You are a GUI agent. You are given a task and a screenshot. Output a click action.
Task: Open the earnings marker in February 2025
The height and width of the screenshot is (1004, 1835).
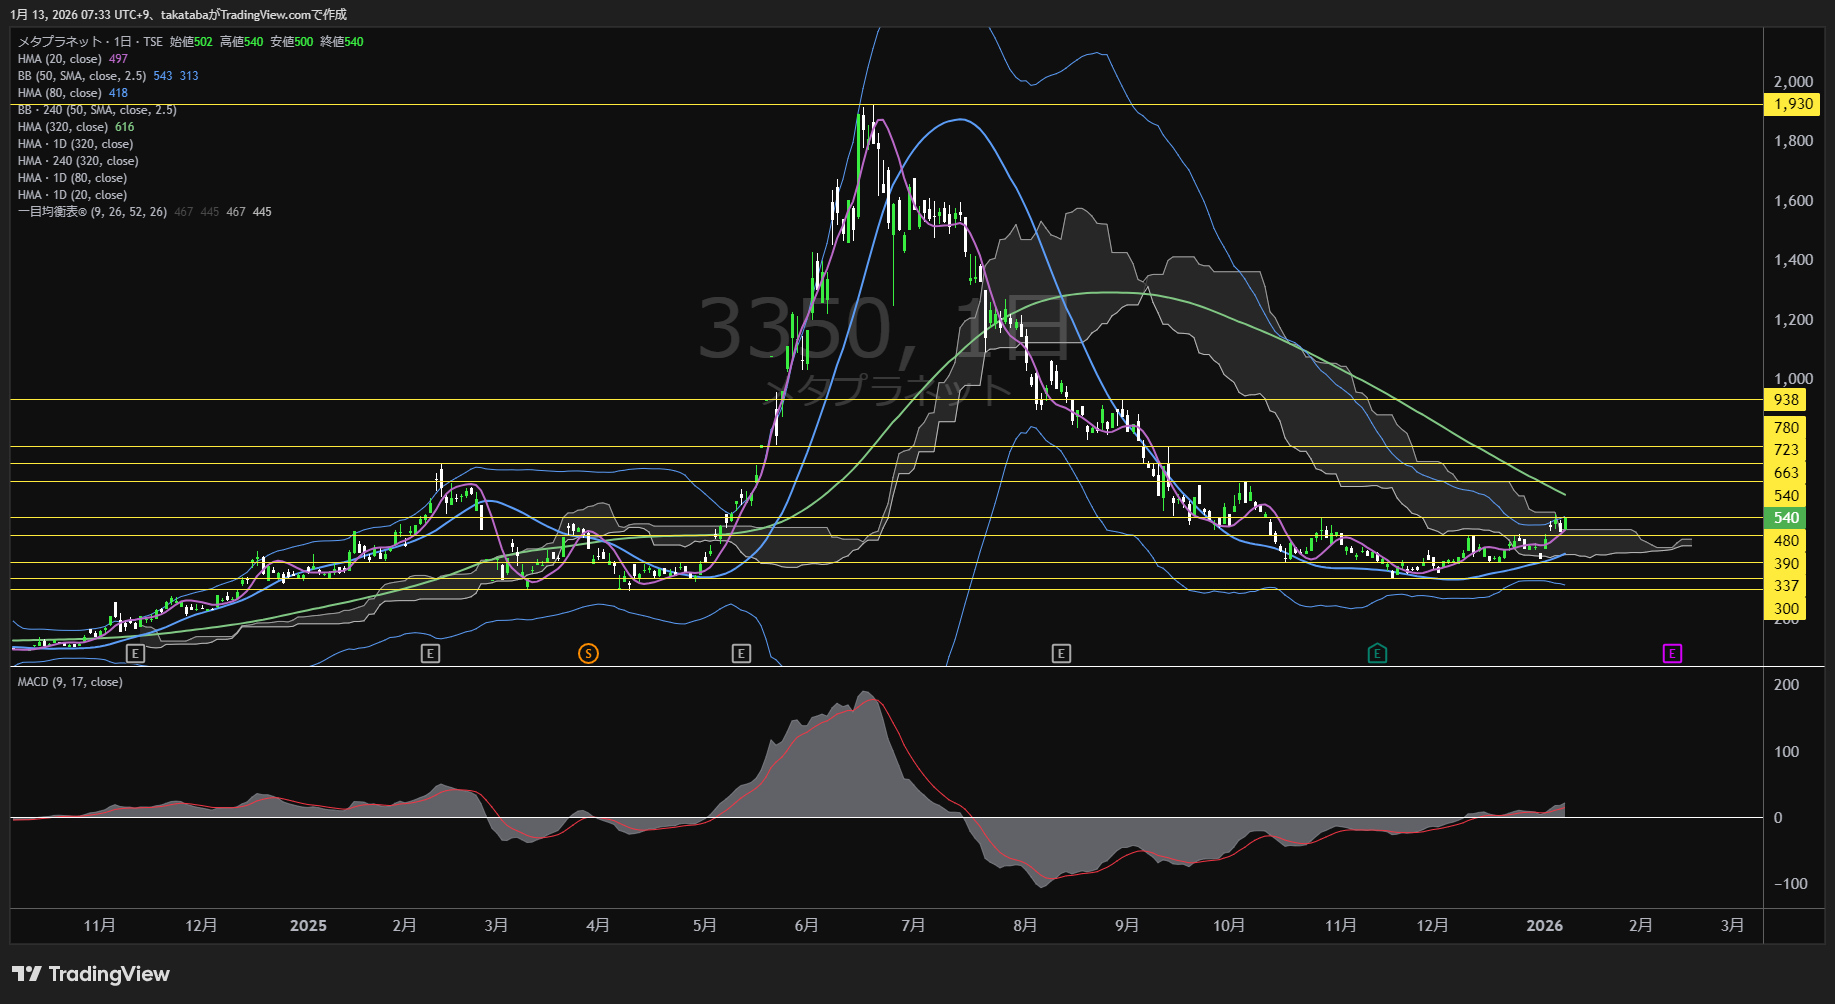pyautogui.click(x=430, y=653)
